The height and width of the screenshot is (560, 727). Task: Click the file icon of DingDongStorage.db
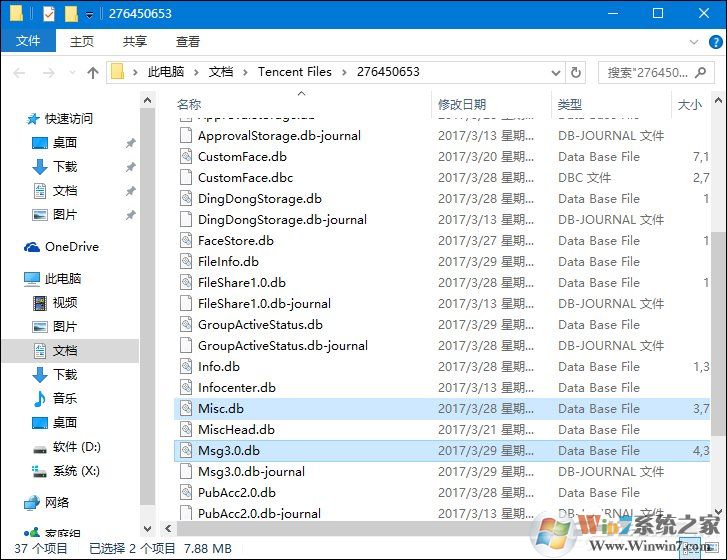point(186,198)
